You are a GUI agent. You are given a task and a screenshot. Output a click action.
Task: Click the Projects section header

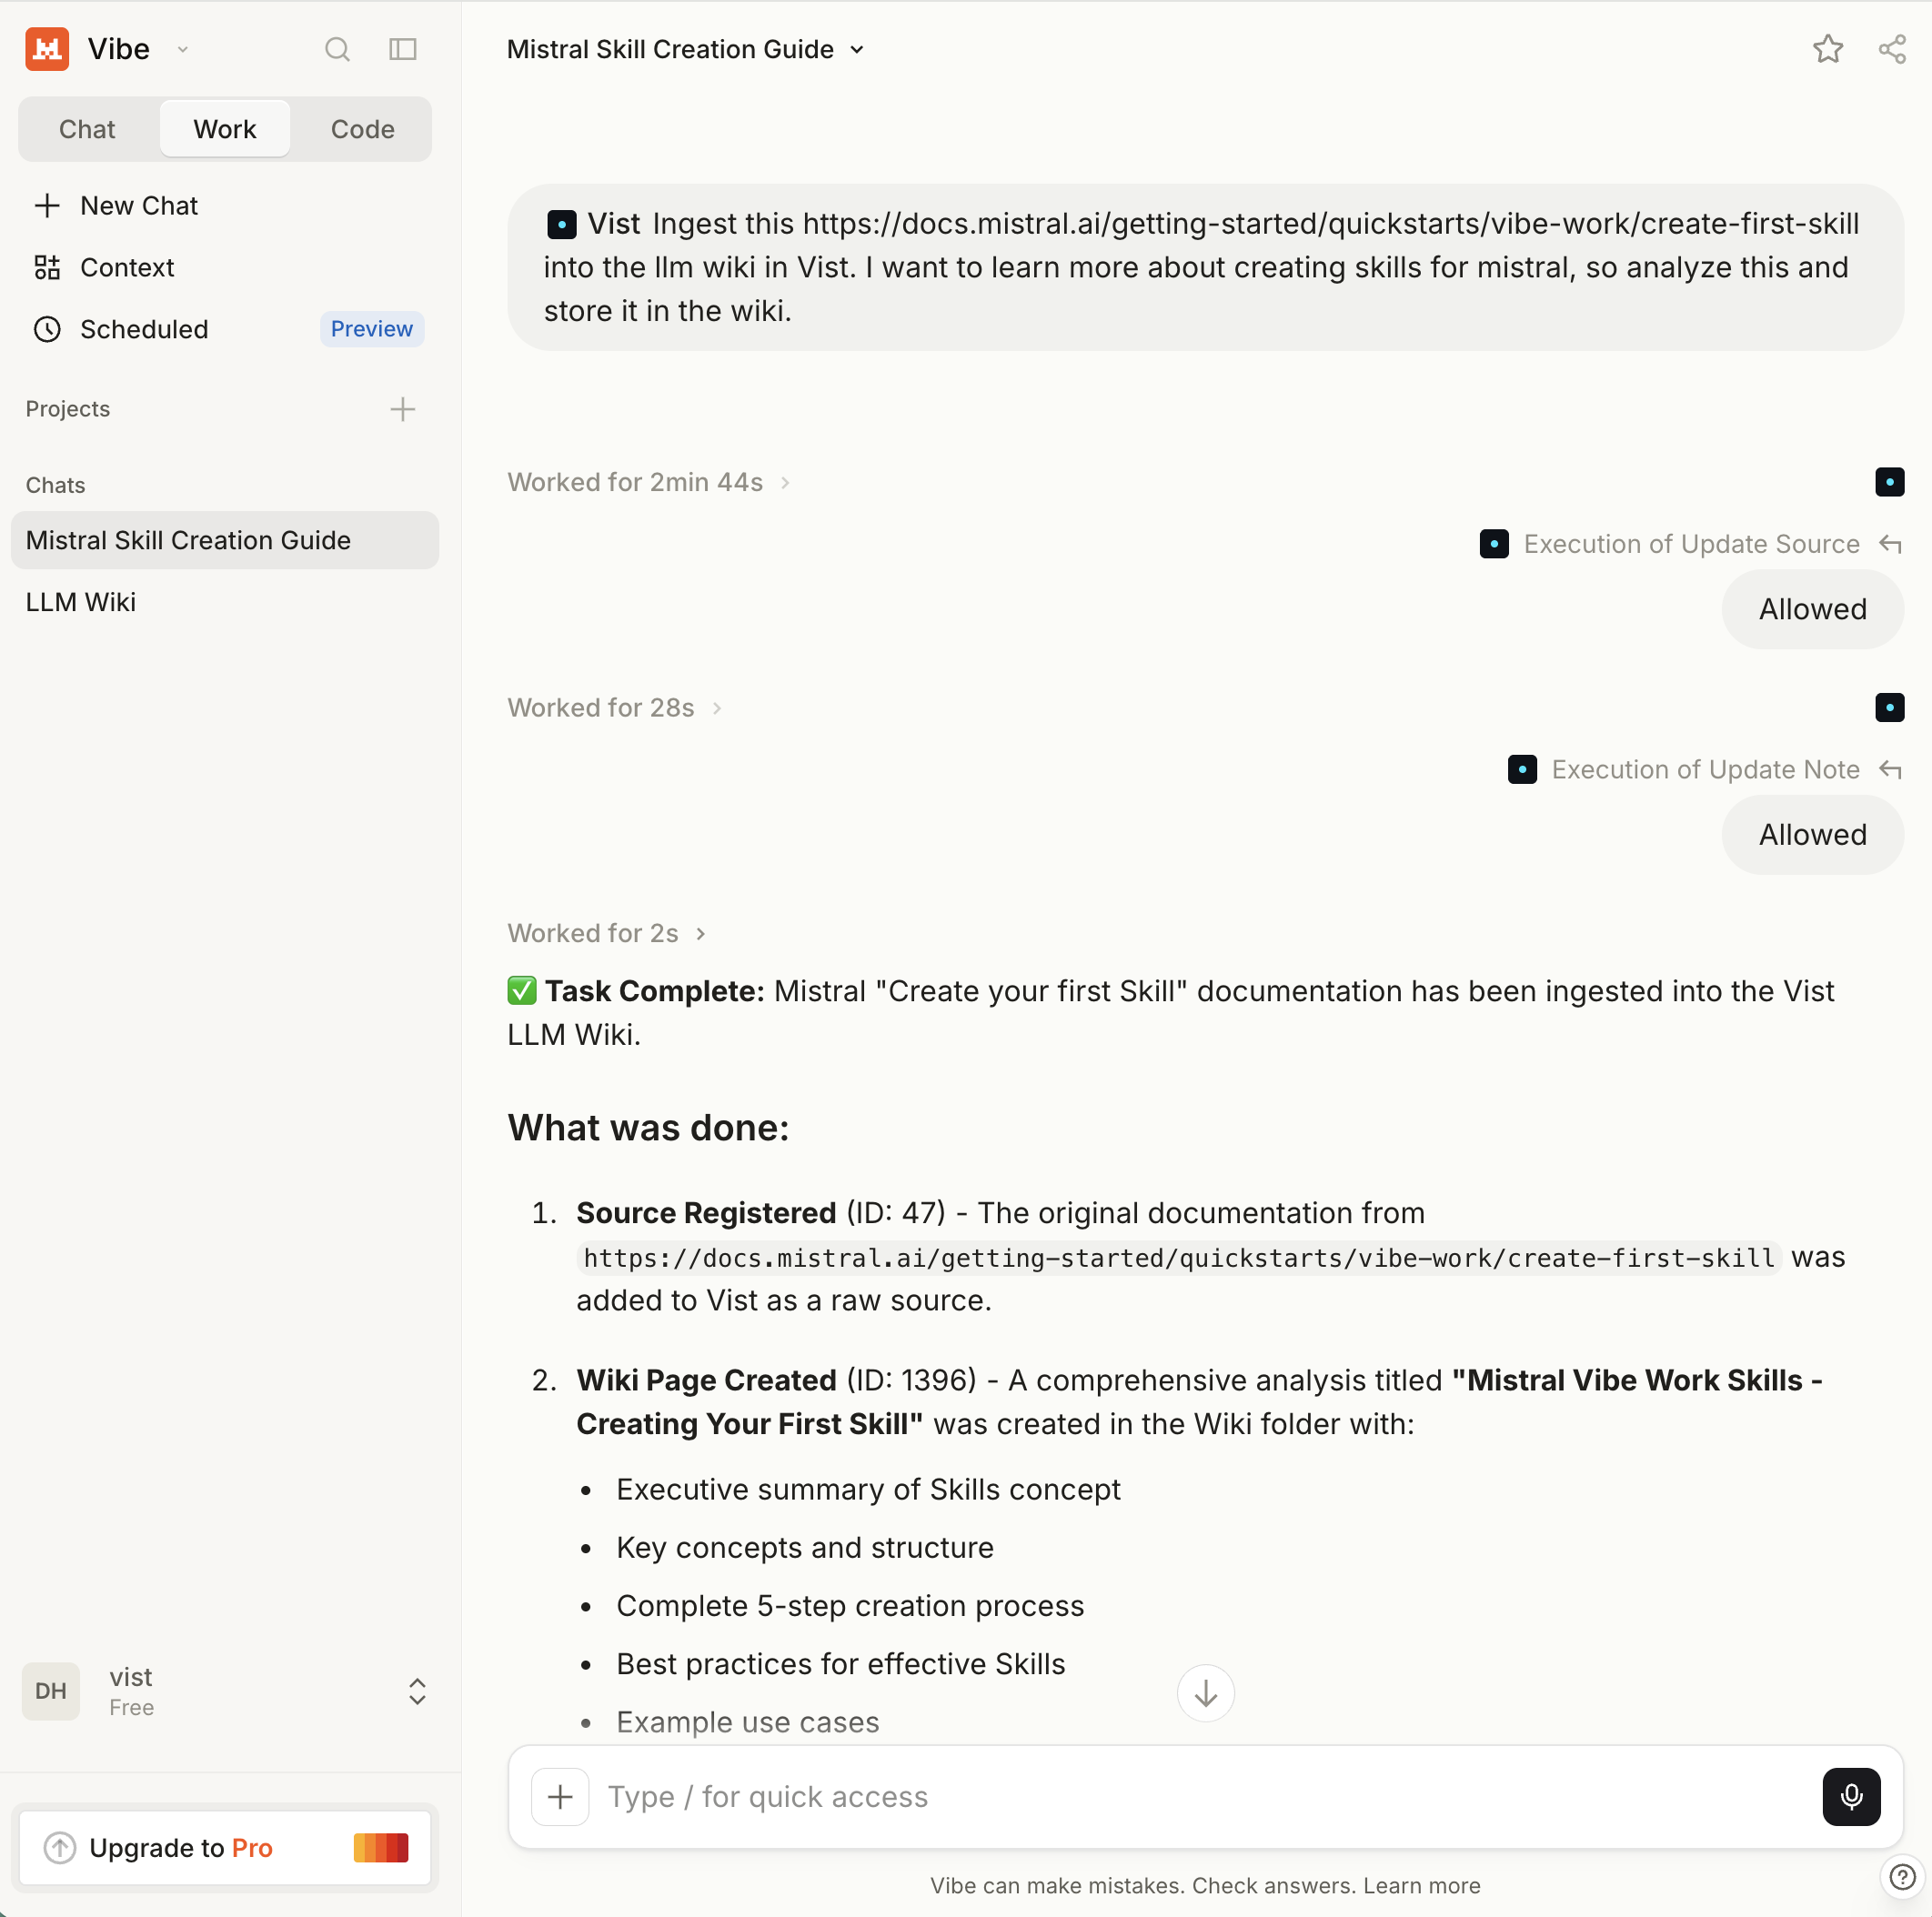(x=68, y=409)
